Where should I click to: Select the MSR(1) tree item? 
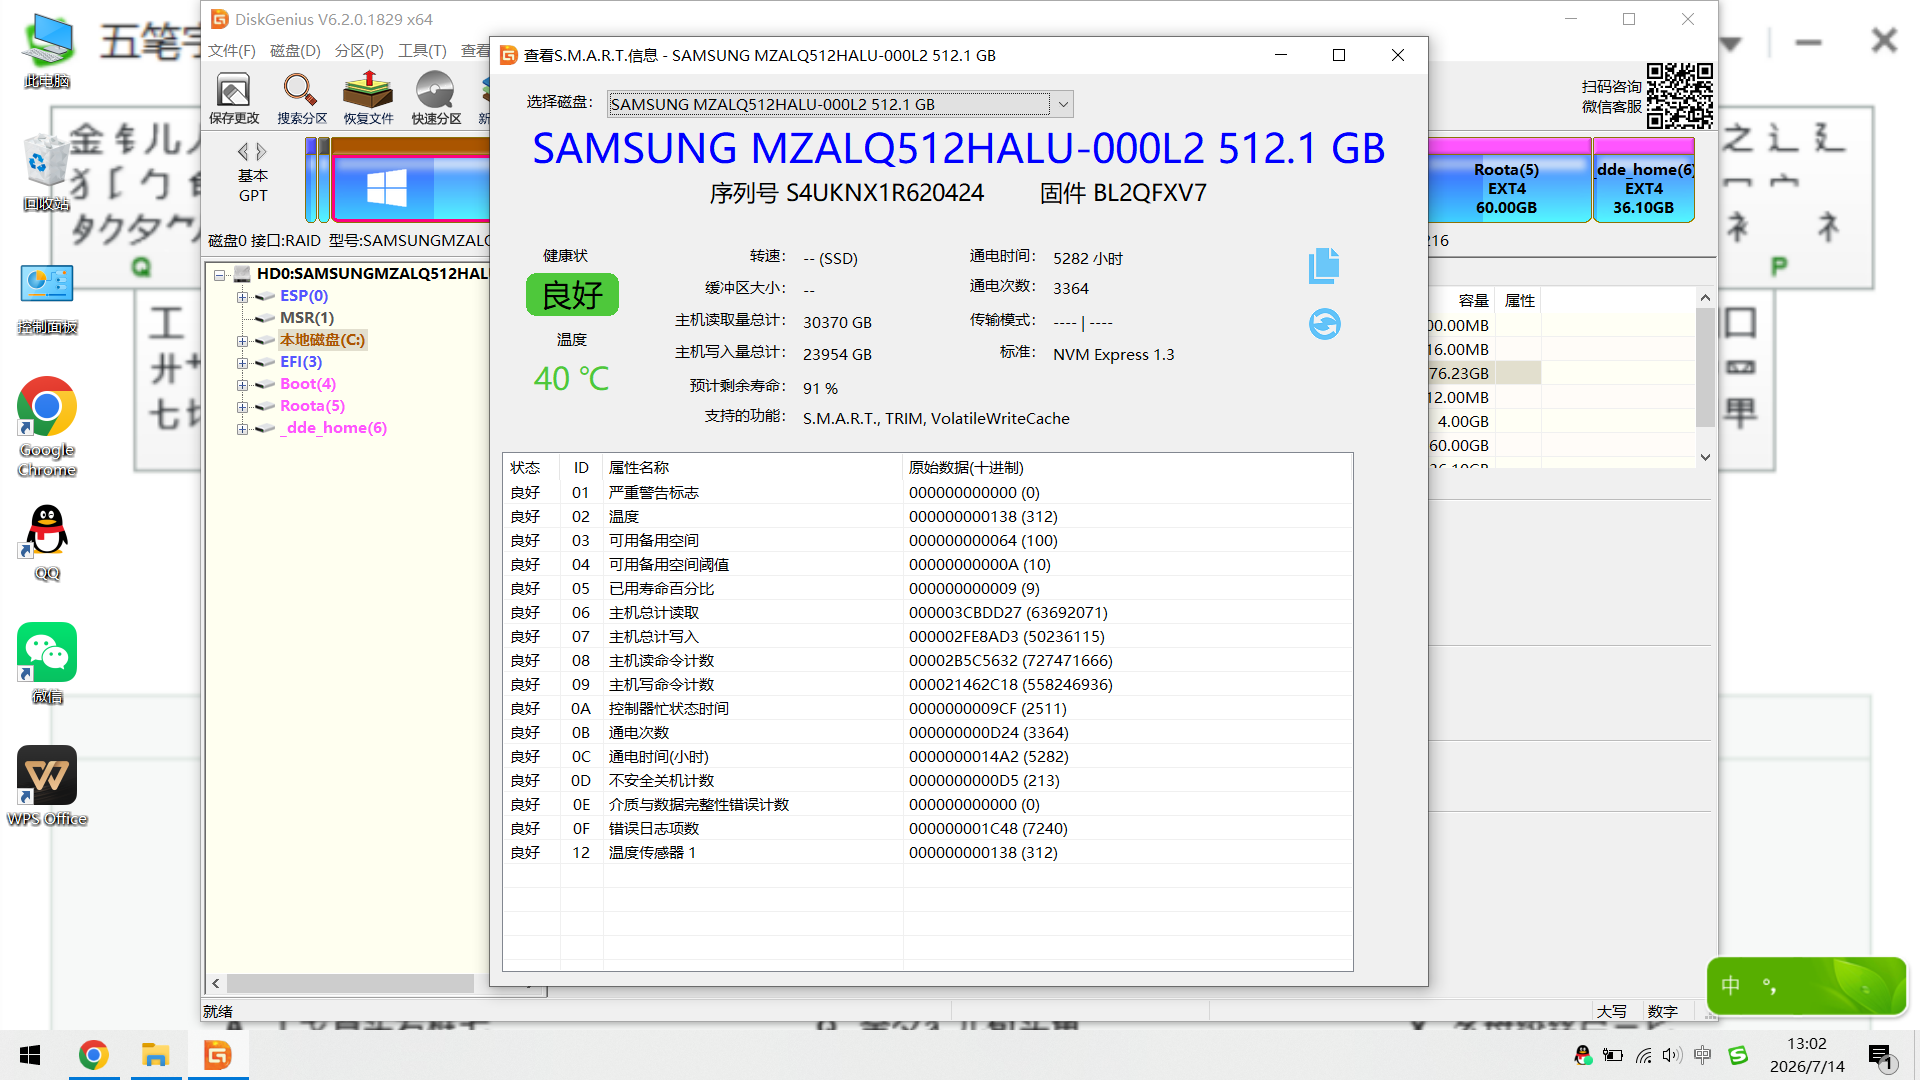(307, 318)
